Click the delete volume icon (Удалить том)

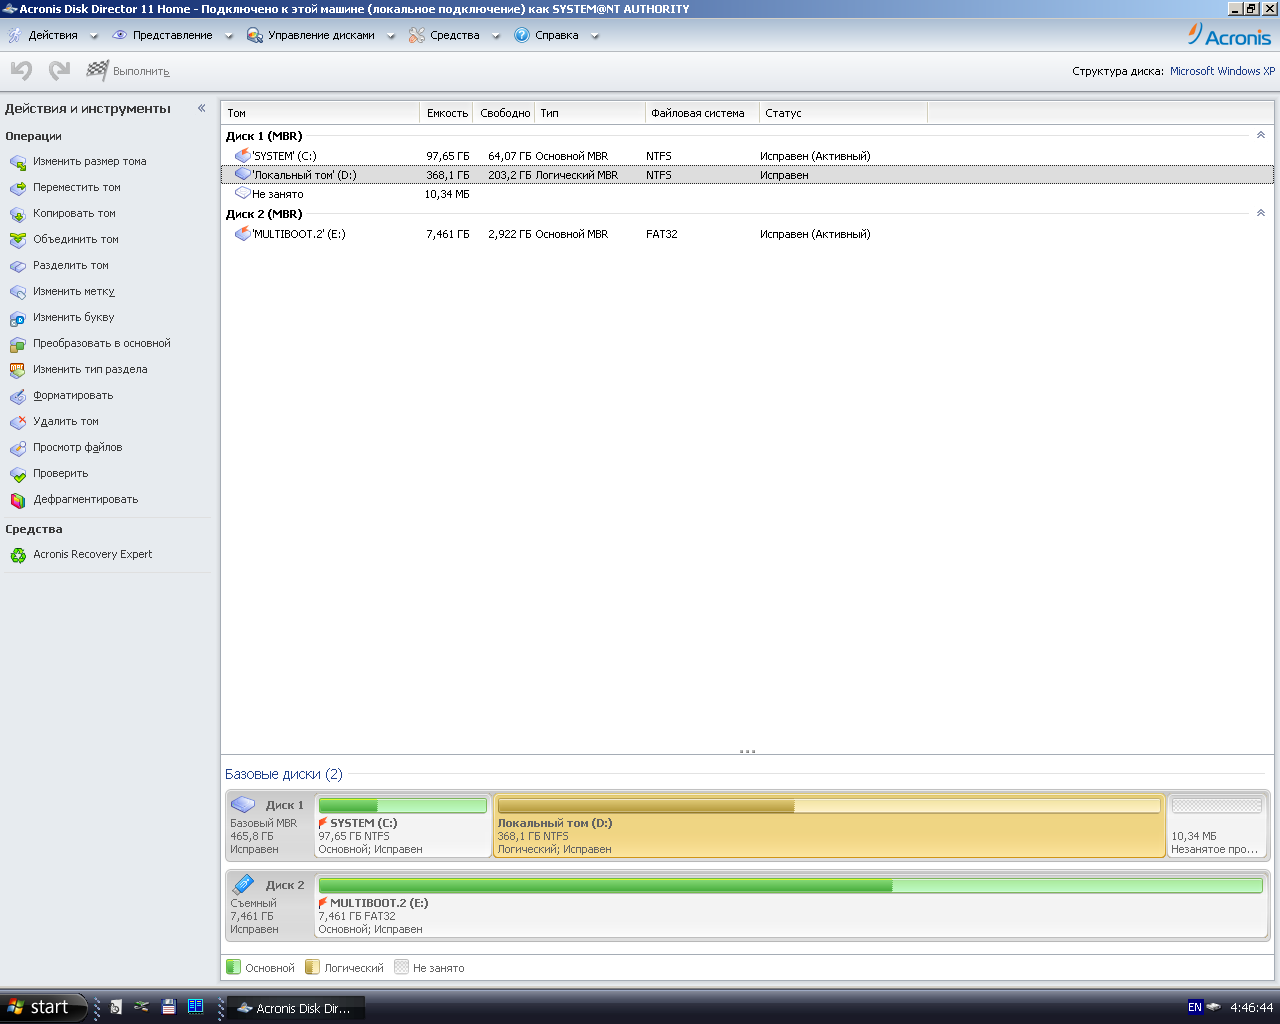click(18, 422)
